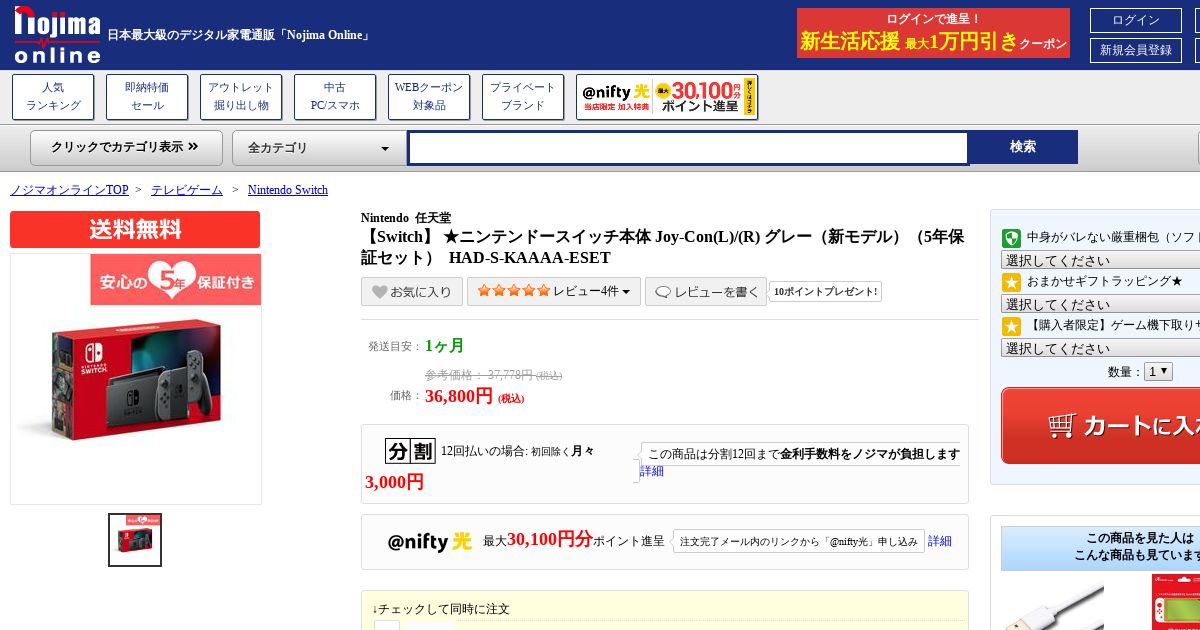Viewport: 1200px width, 630px height.
Task: Click the star icon beside おまかせギフトラッピング
Action: pyautogui.click(x=1011, y=282)
